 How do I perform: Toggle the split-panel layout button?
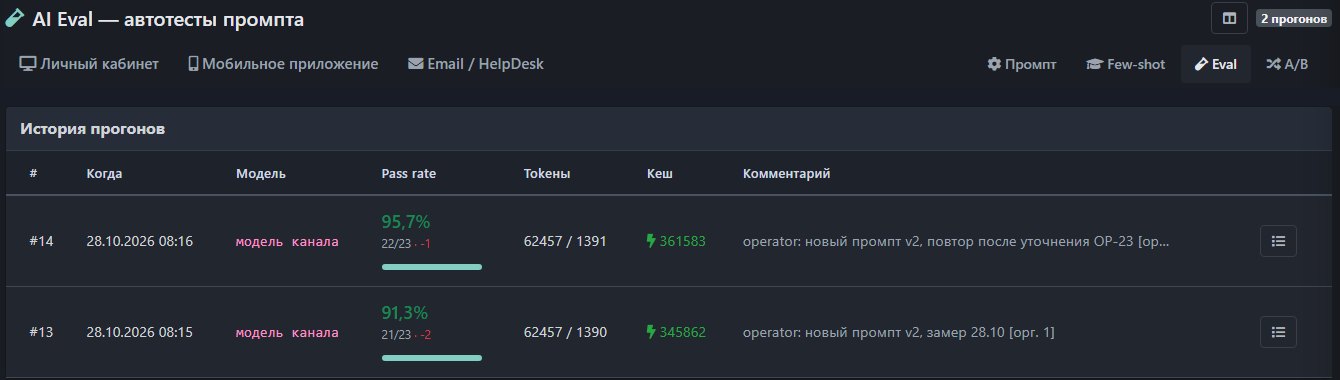tap(1229, 19)
